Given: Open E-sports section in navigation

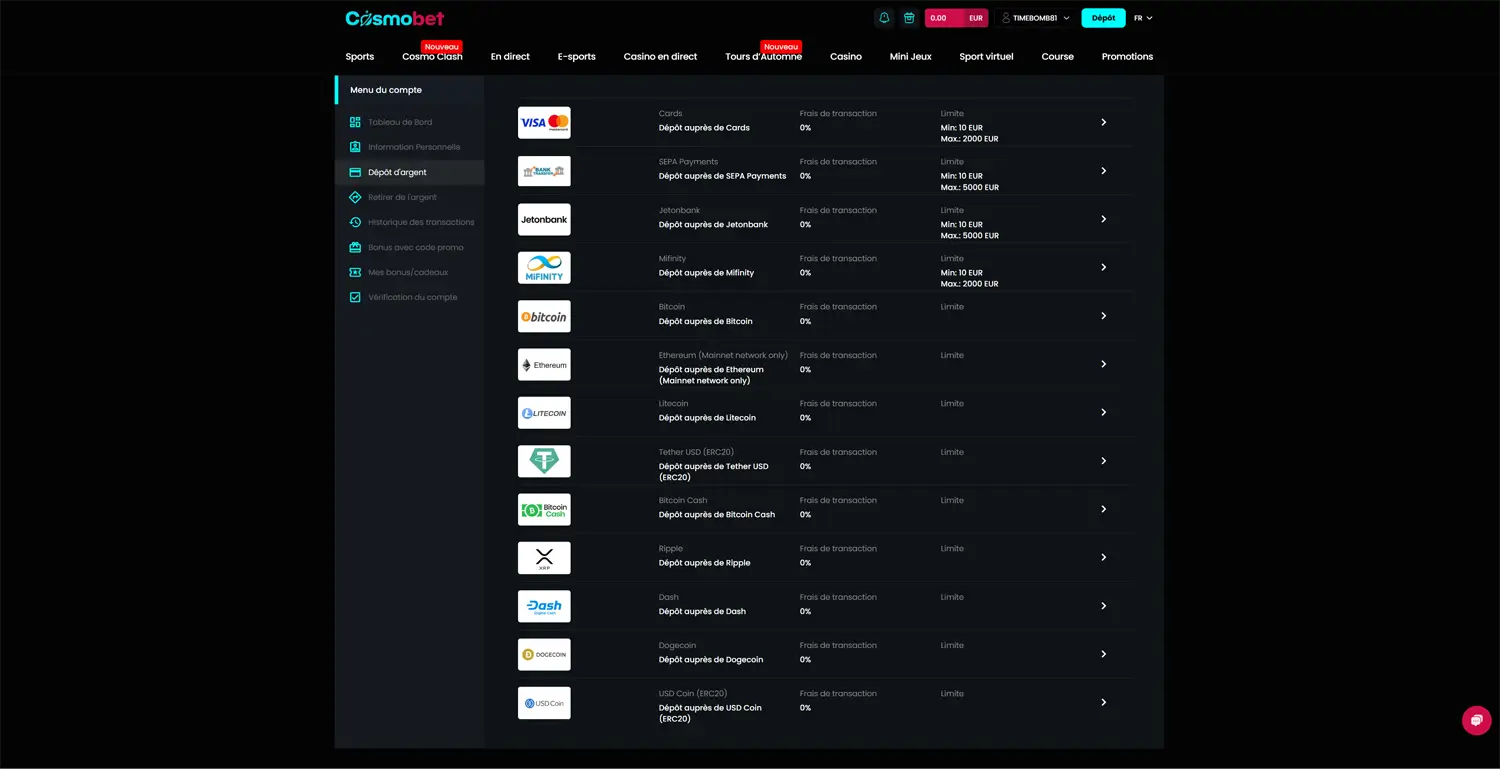Looking at the screenshot, I should [576, 57].
